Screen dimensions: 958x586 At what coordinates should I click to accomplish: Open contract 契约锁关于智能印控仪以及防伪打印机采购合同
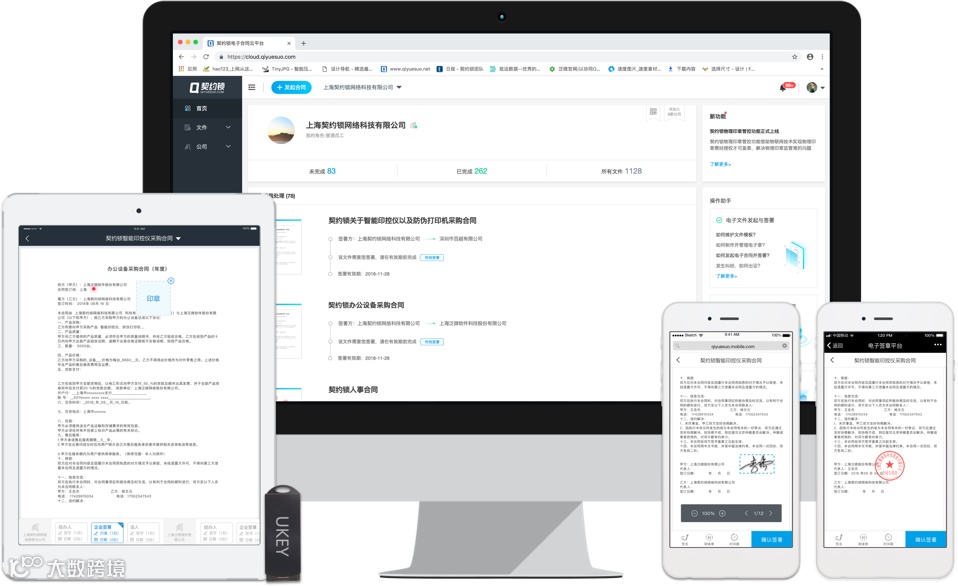pos(402,221)
